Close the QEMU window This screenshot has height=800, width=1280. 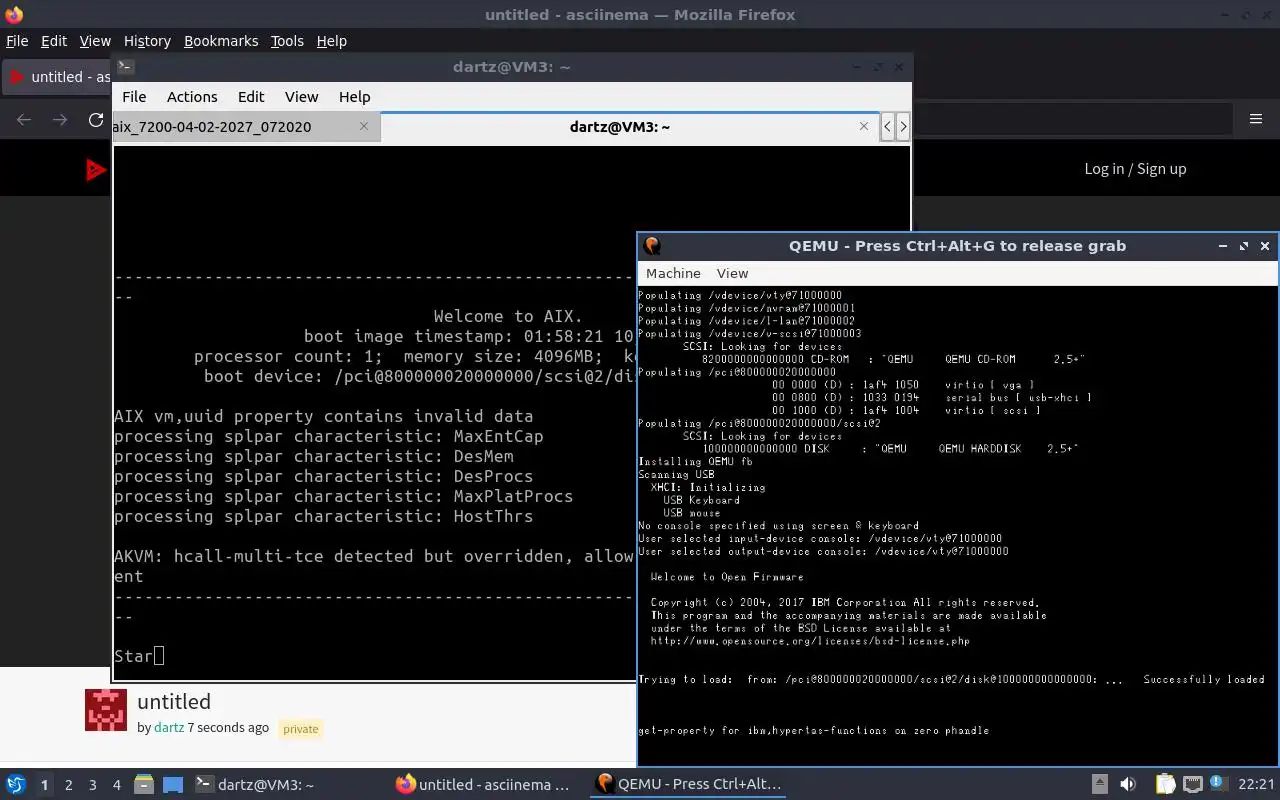(1265, 246)
